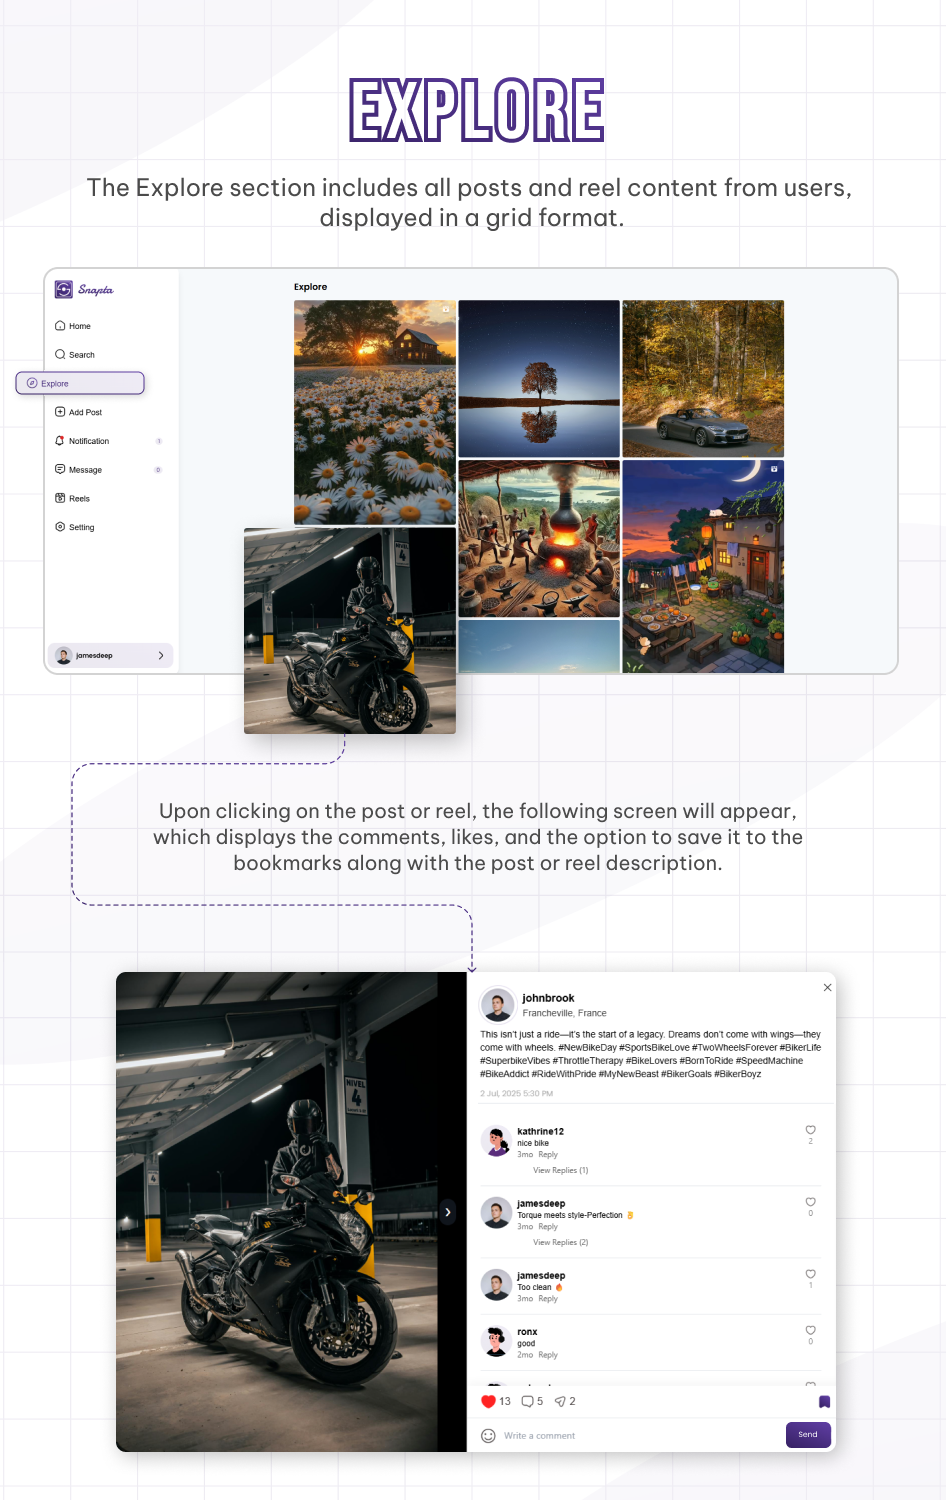
Task: Click the avatar beside 'Too clean' comment
Action: (x=496, y=1285)
